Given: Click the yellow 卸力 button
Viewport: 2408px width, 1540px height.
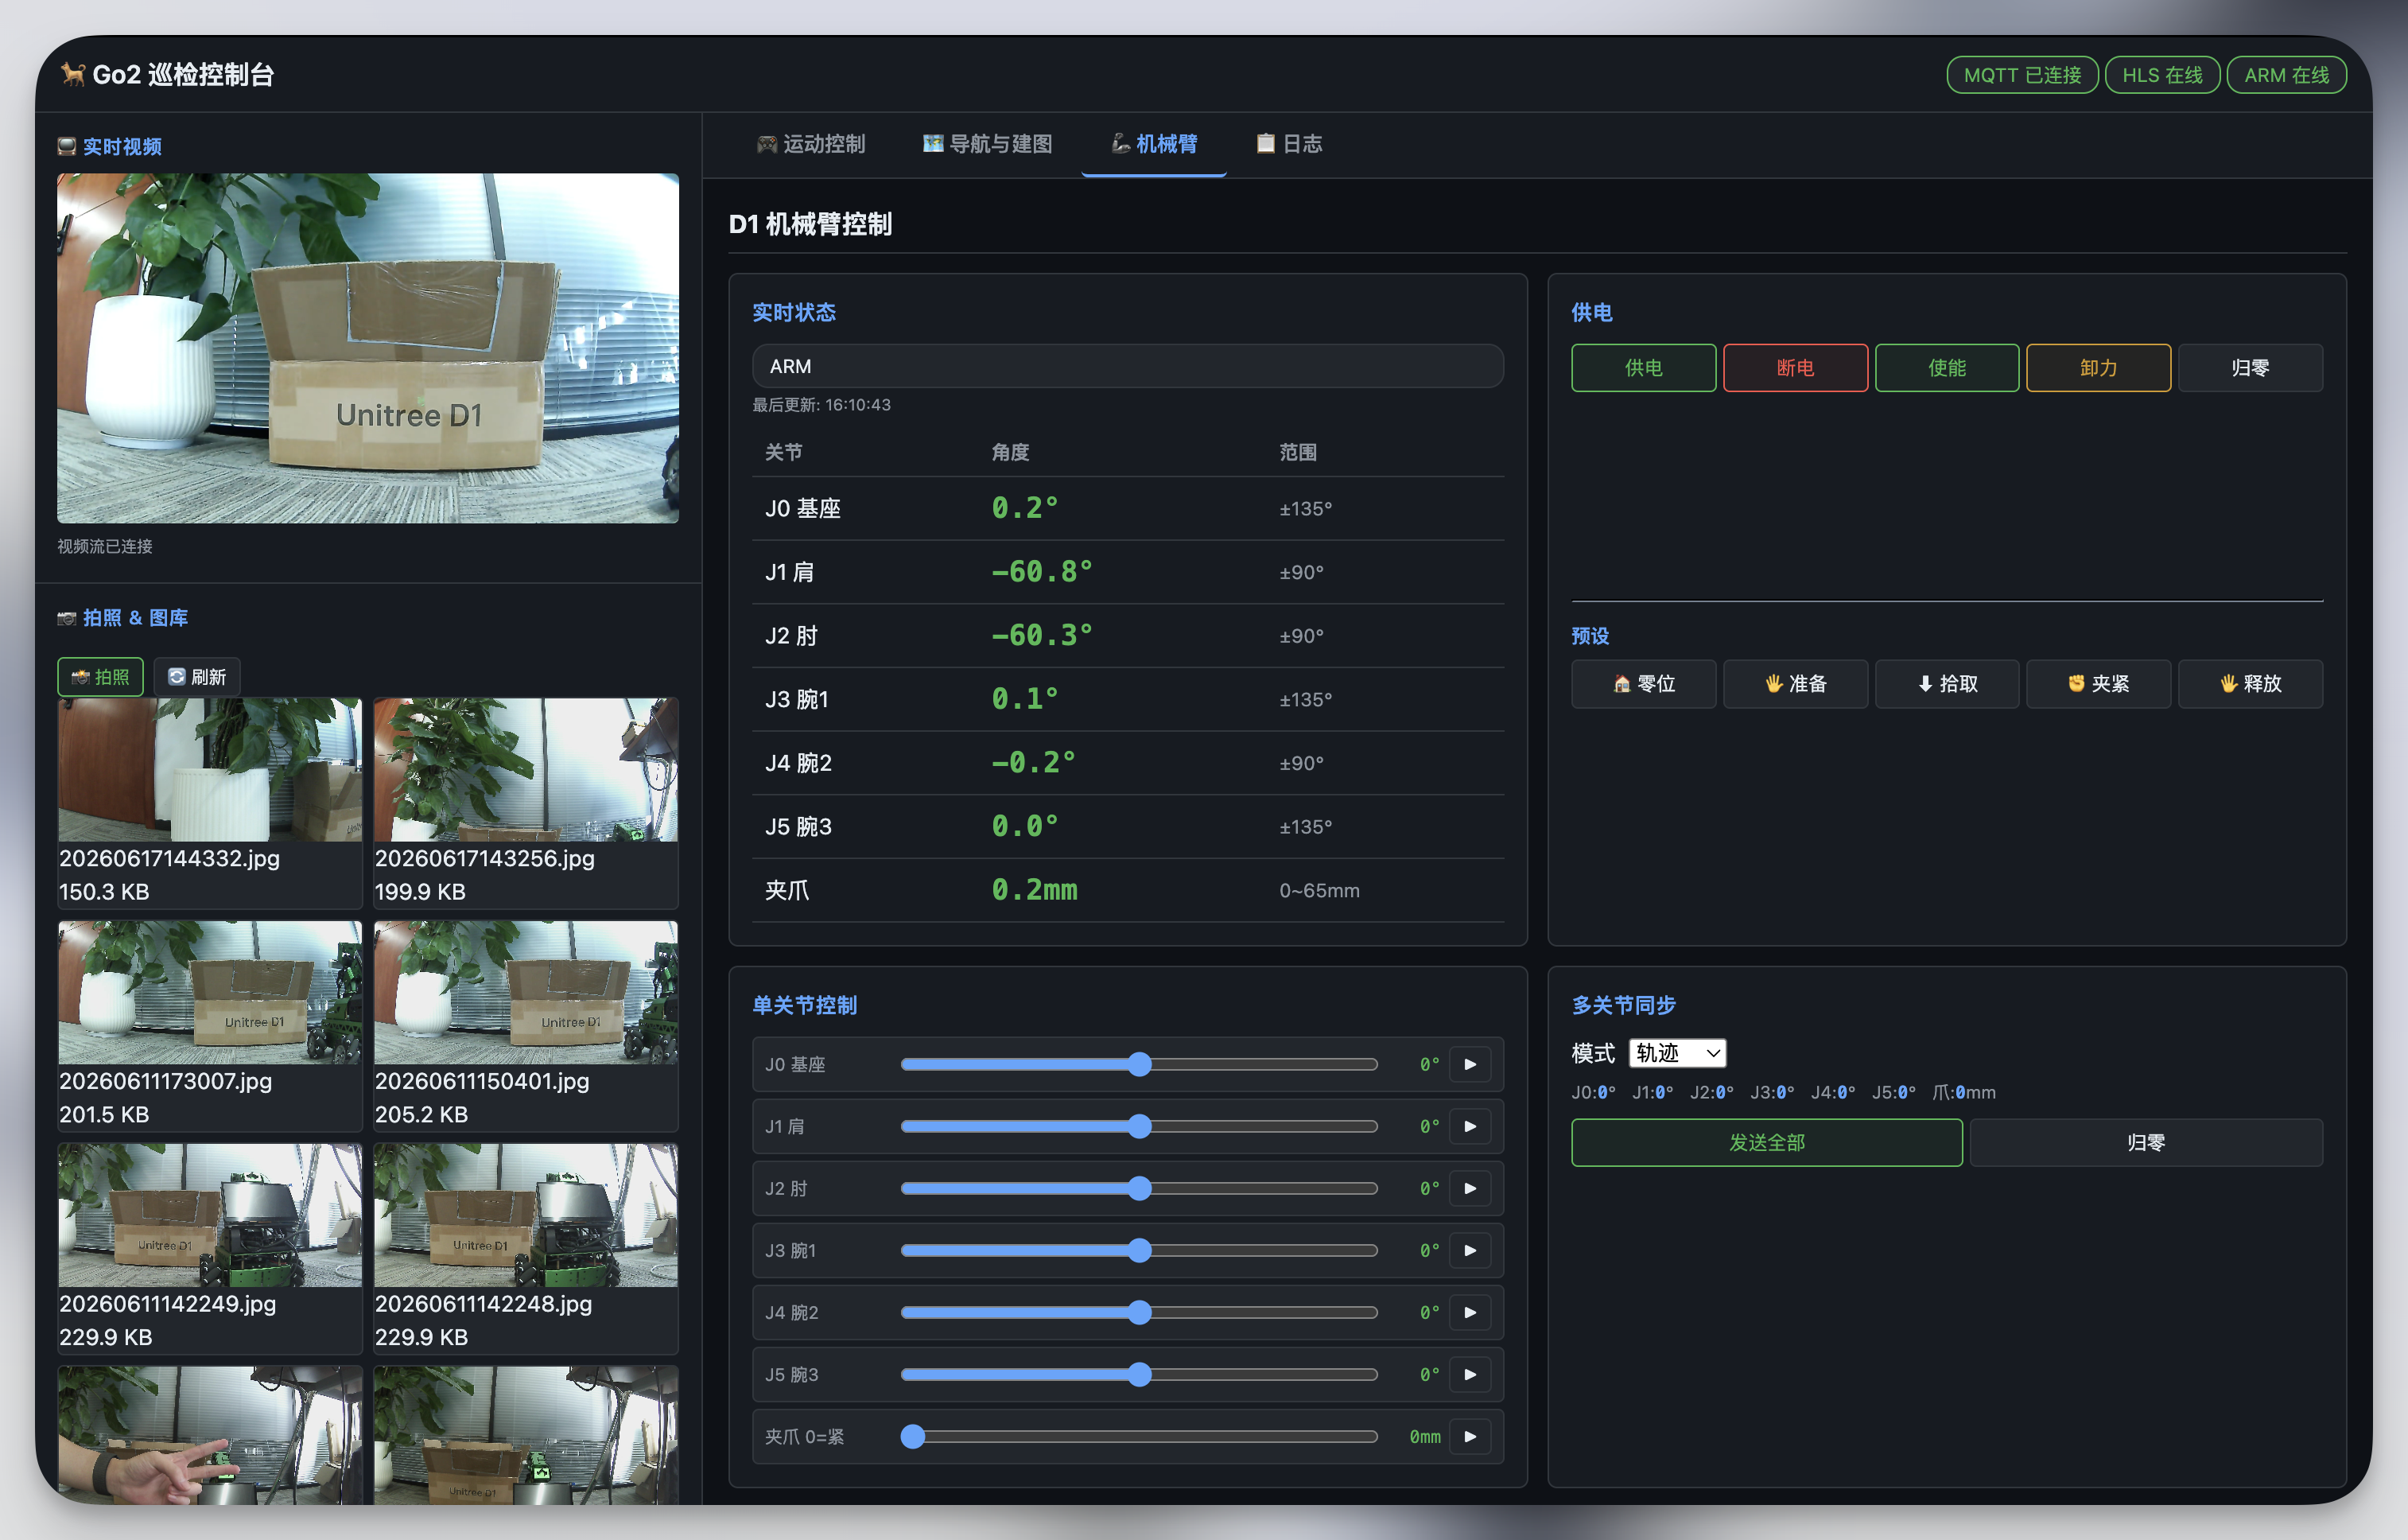Looking at the screenshot, I should click(x=2098, y=368).
